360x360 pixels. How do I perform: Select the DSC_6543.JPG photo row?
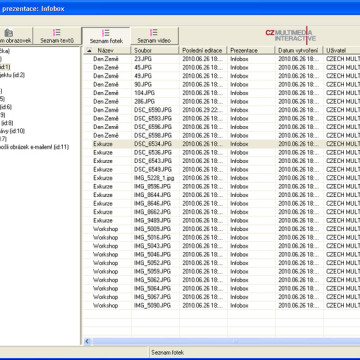pos(221,161)
